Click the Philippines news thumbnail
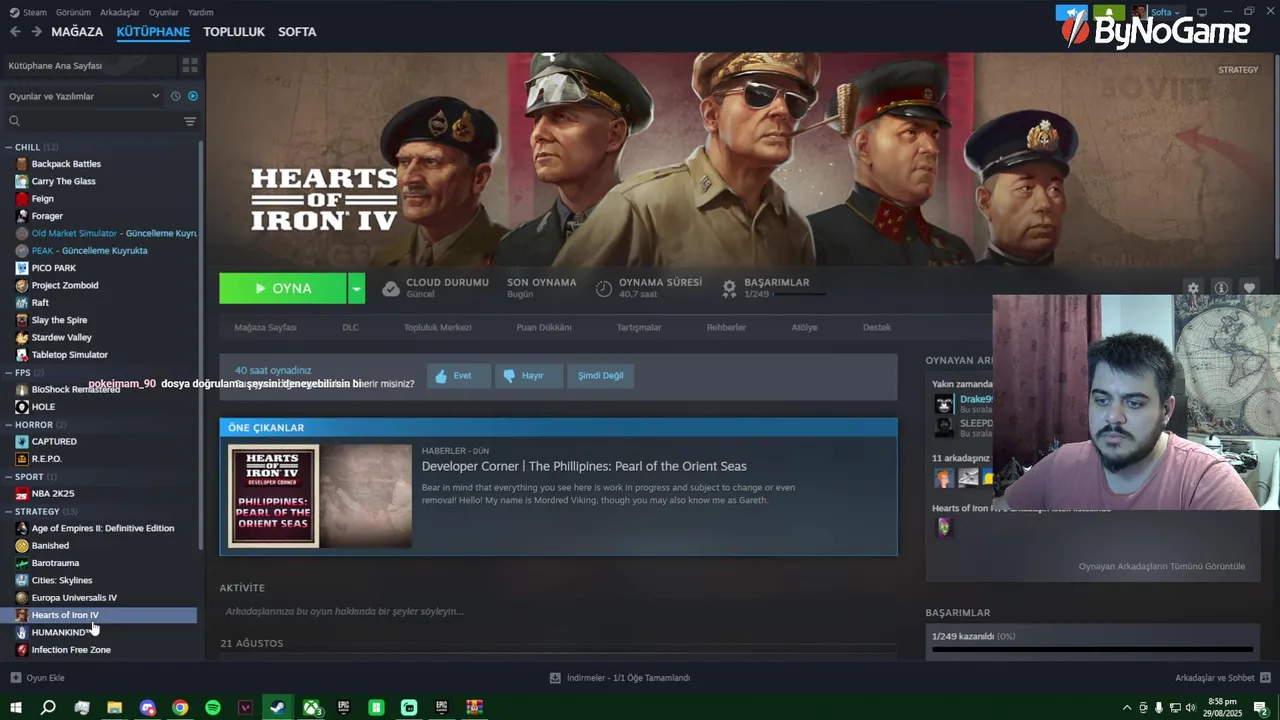This screenshot has width=1280, height=720. (x=320, y=496)
